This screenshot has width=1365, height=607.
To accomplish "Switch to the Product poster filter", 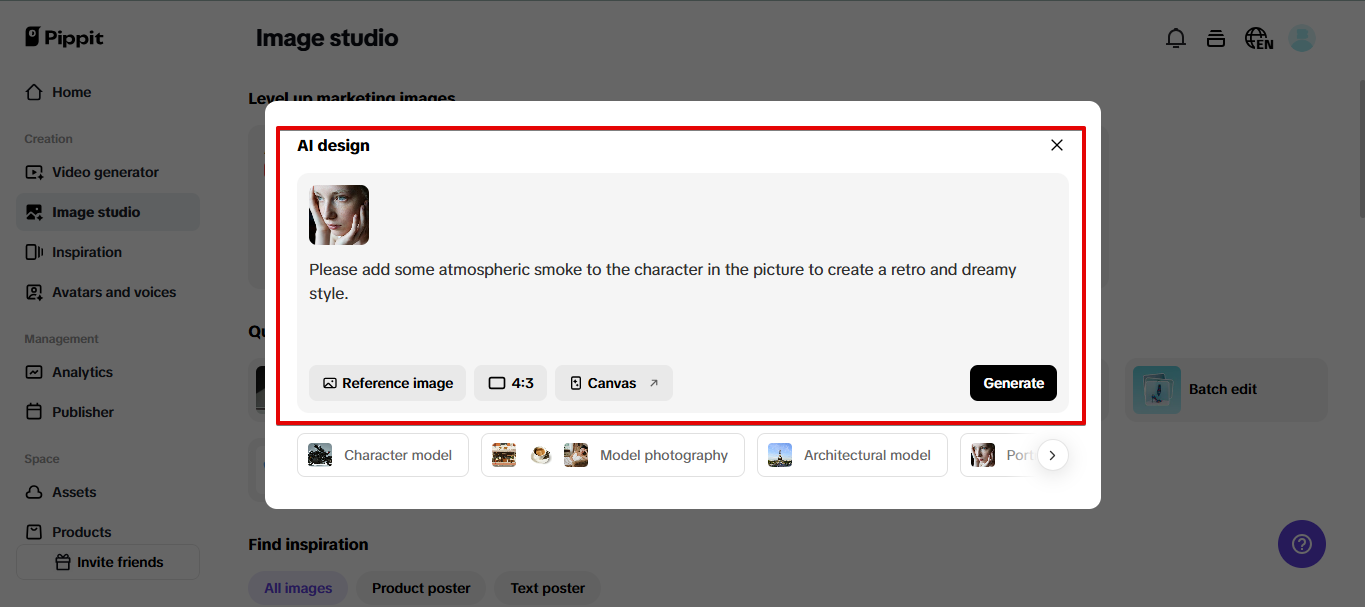I will (x=420, y=588).
